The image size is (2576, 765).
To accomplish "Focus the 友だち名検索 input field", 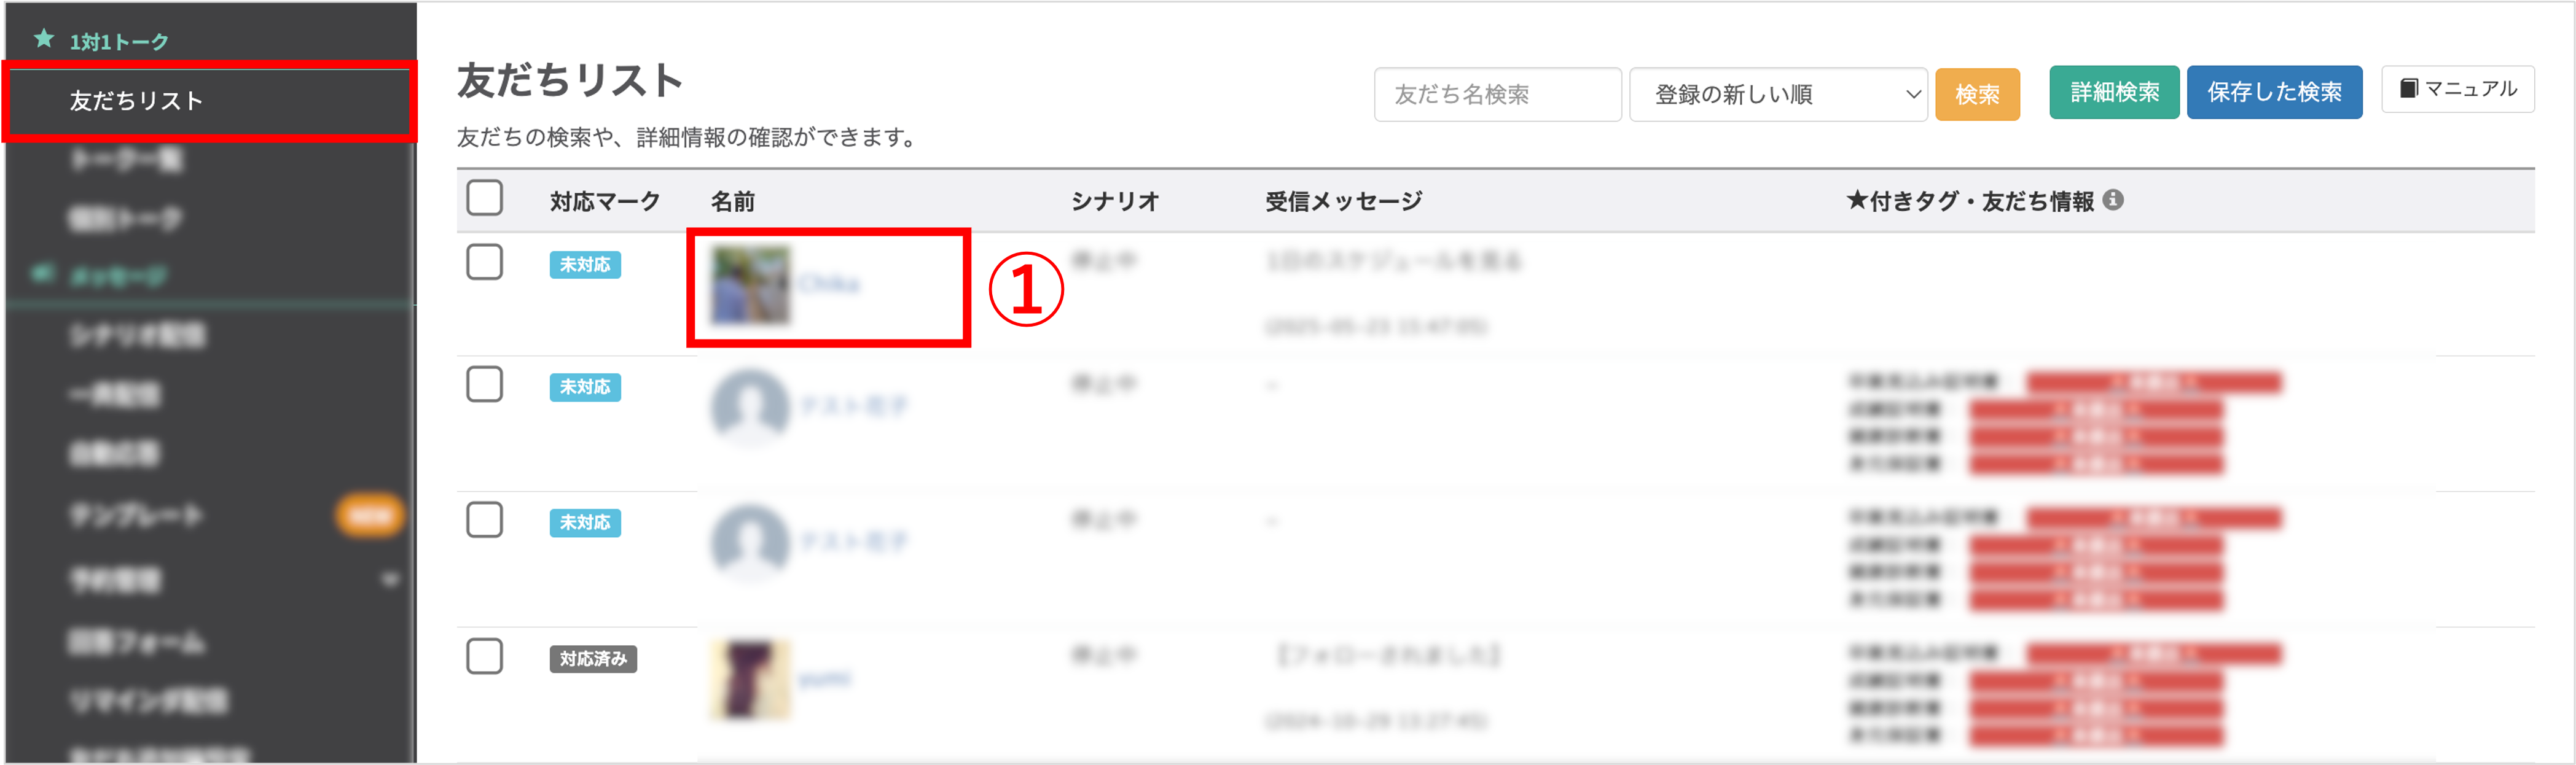I will pyautogui.click(x=1496, y=95).
